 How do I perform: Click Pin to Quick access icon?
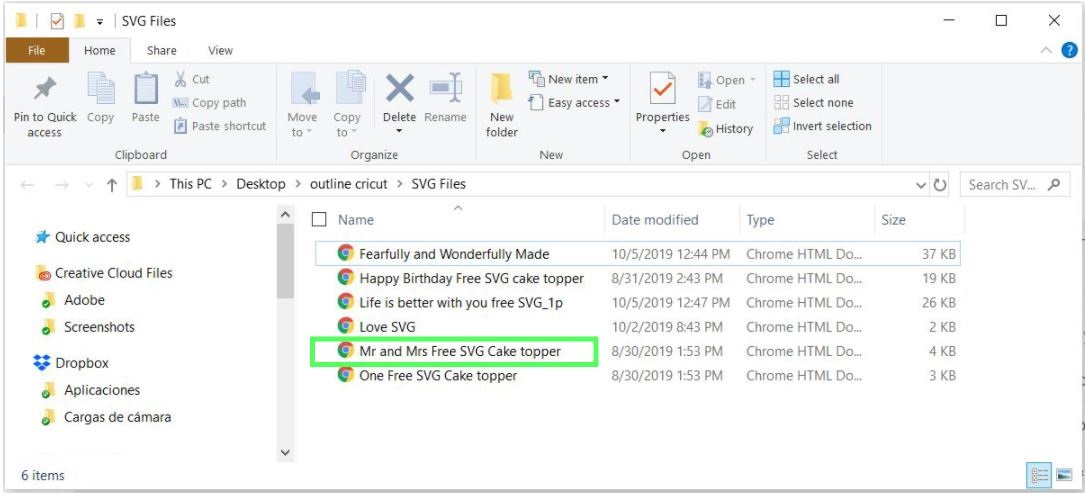coord(45,89)
